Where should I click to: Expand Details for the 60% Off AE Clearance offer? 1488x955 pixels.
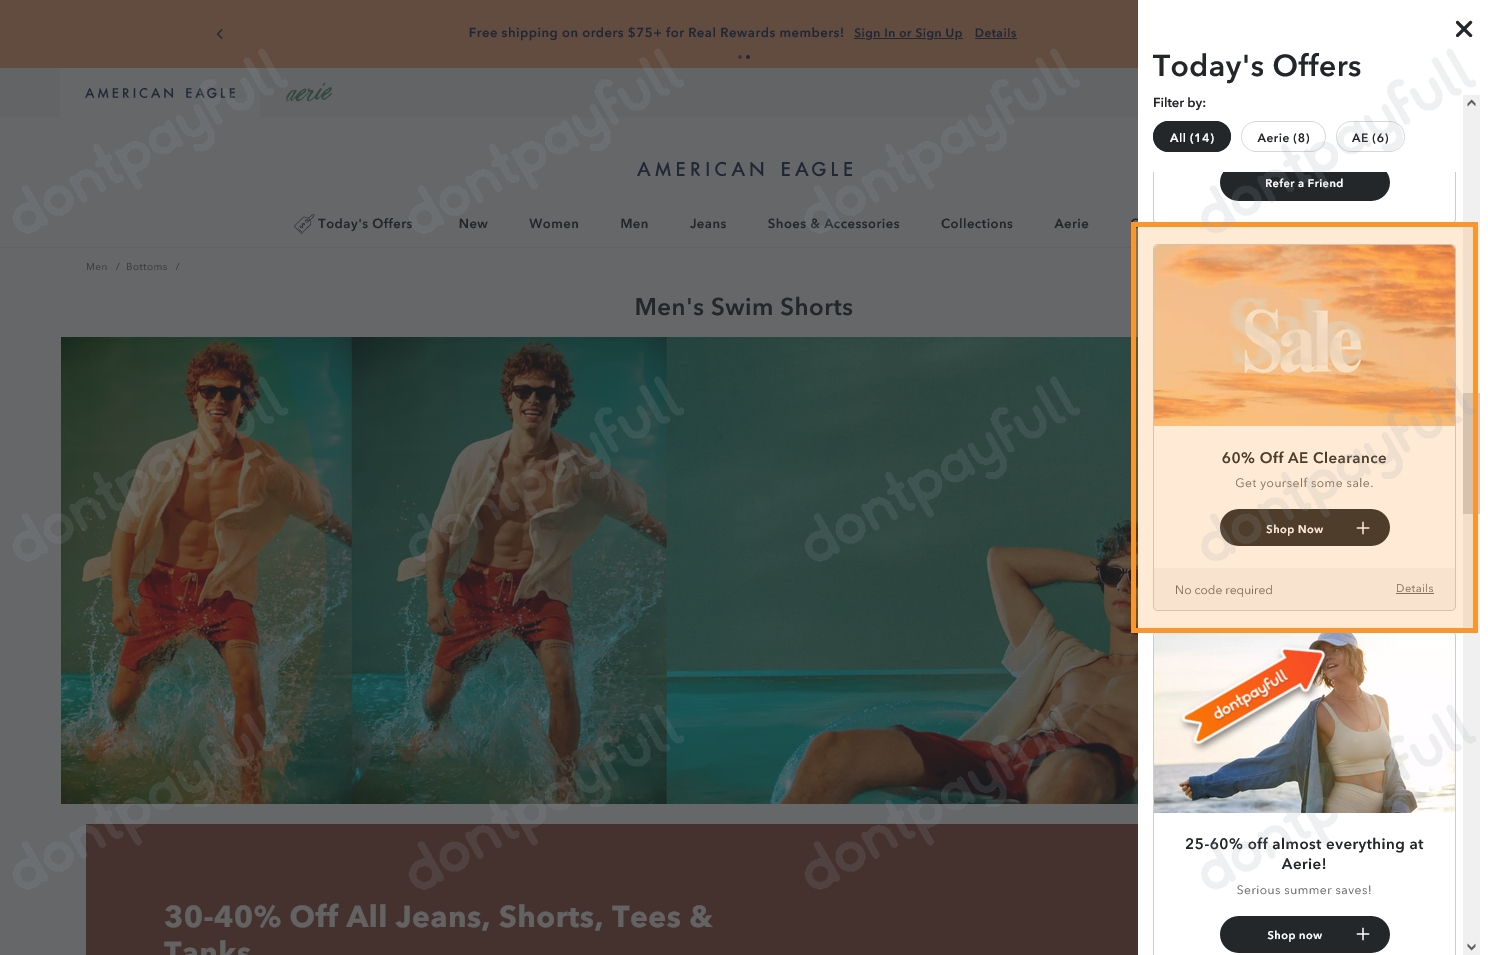[1414, 588]
